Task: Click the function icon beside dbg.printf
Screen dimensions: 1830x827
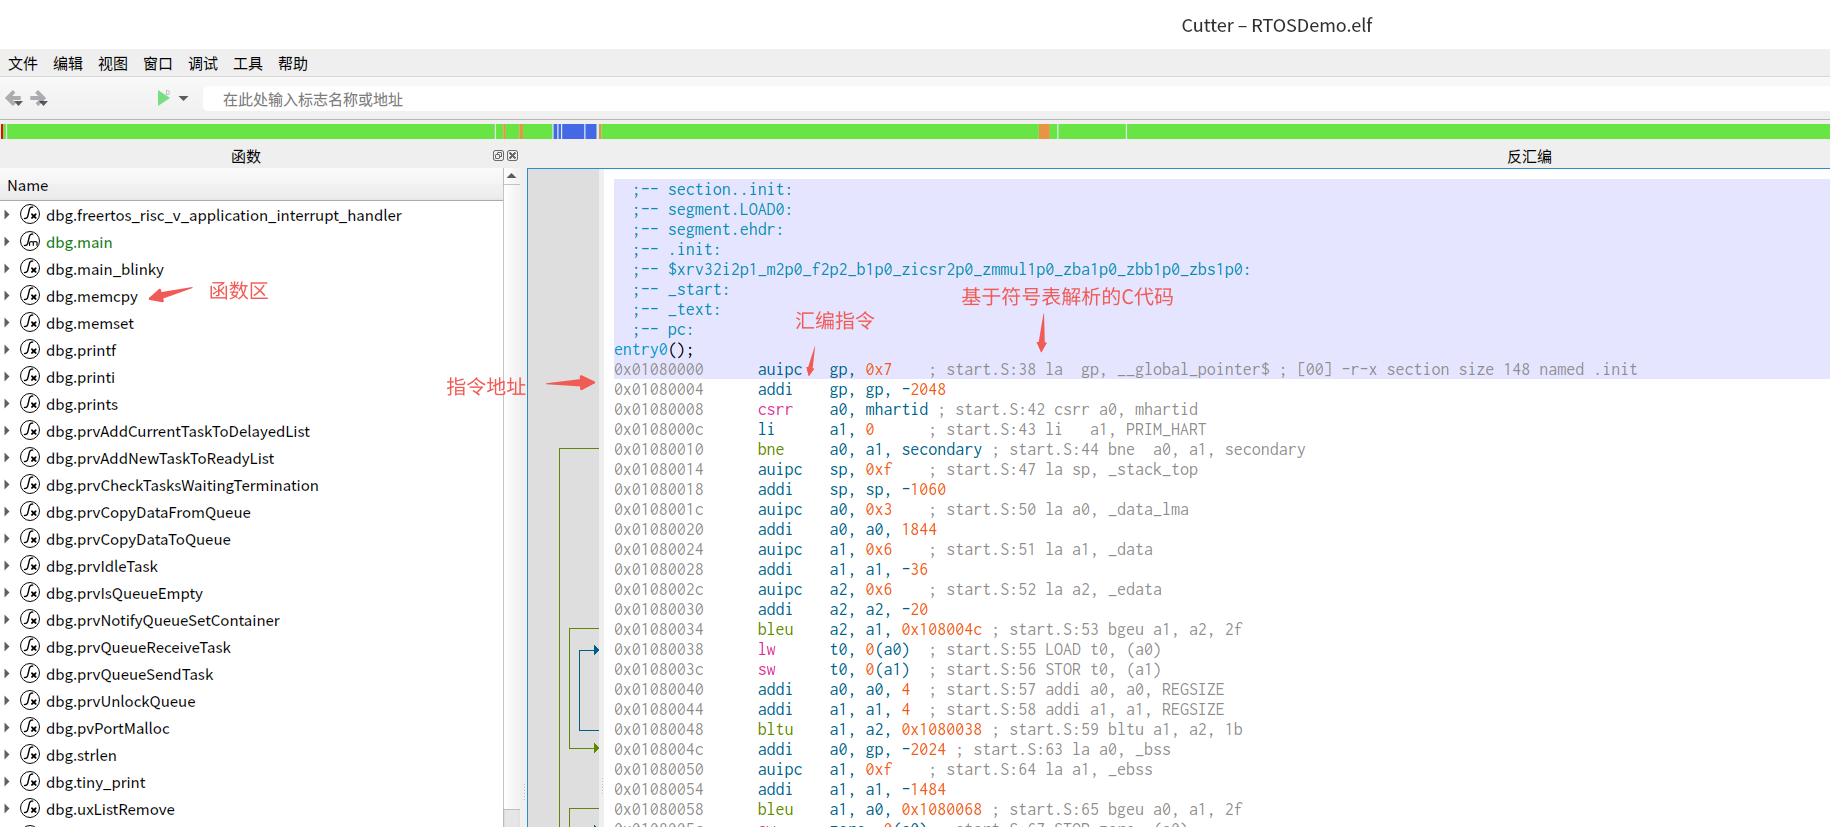Action: [31, 350]
